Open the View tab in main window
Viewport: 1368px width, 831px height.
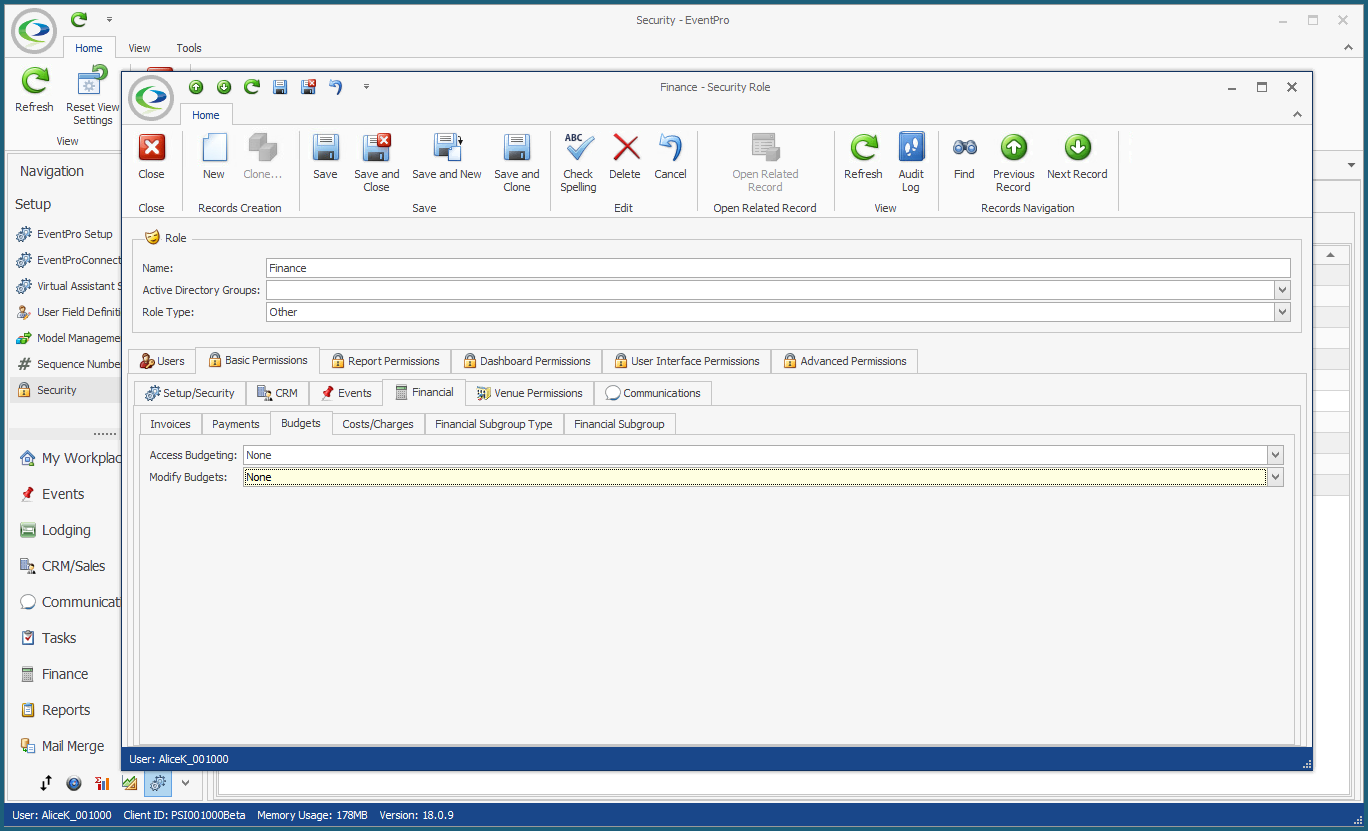(140, 48)
